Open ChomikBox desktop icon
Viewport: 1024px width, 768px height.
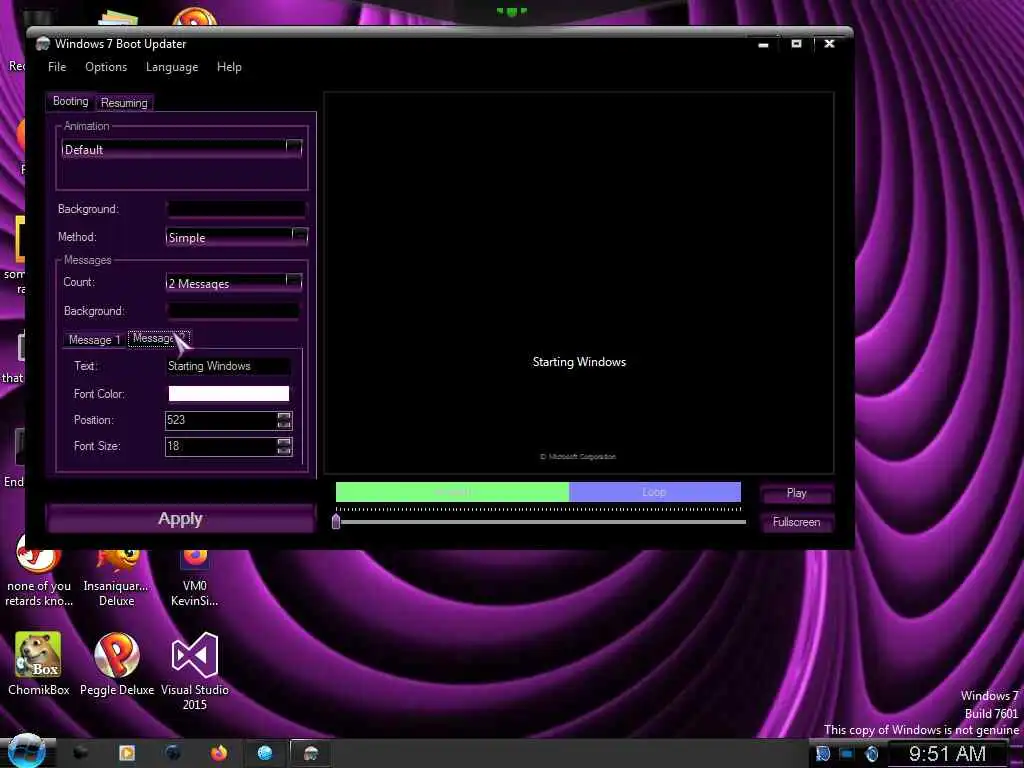click(x=39, y=664)
